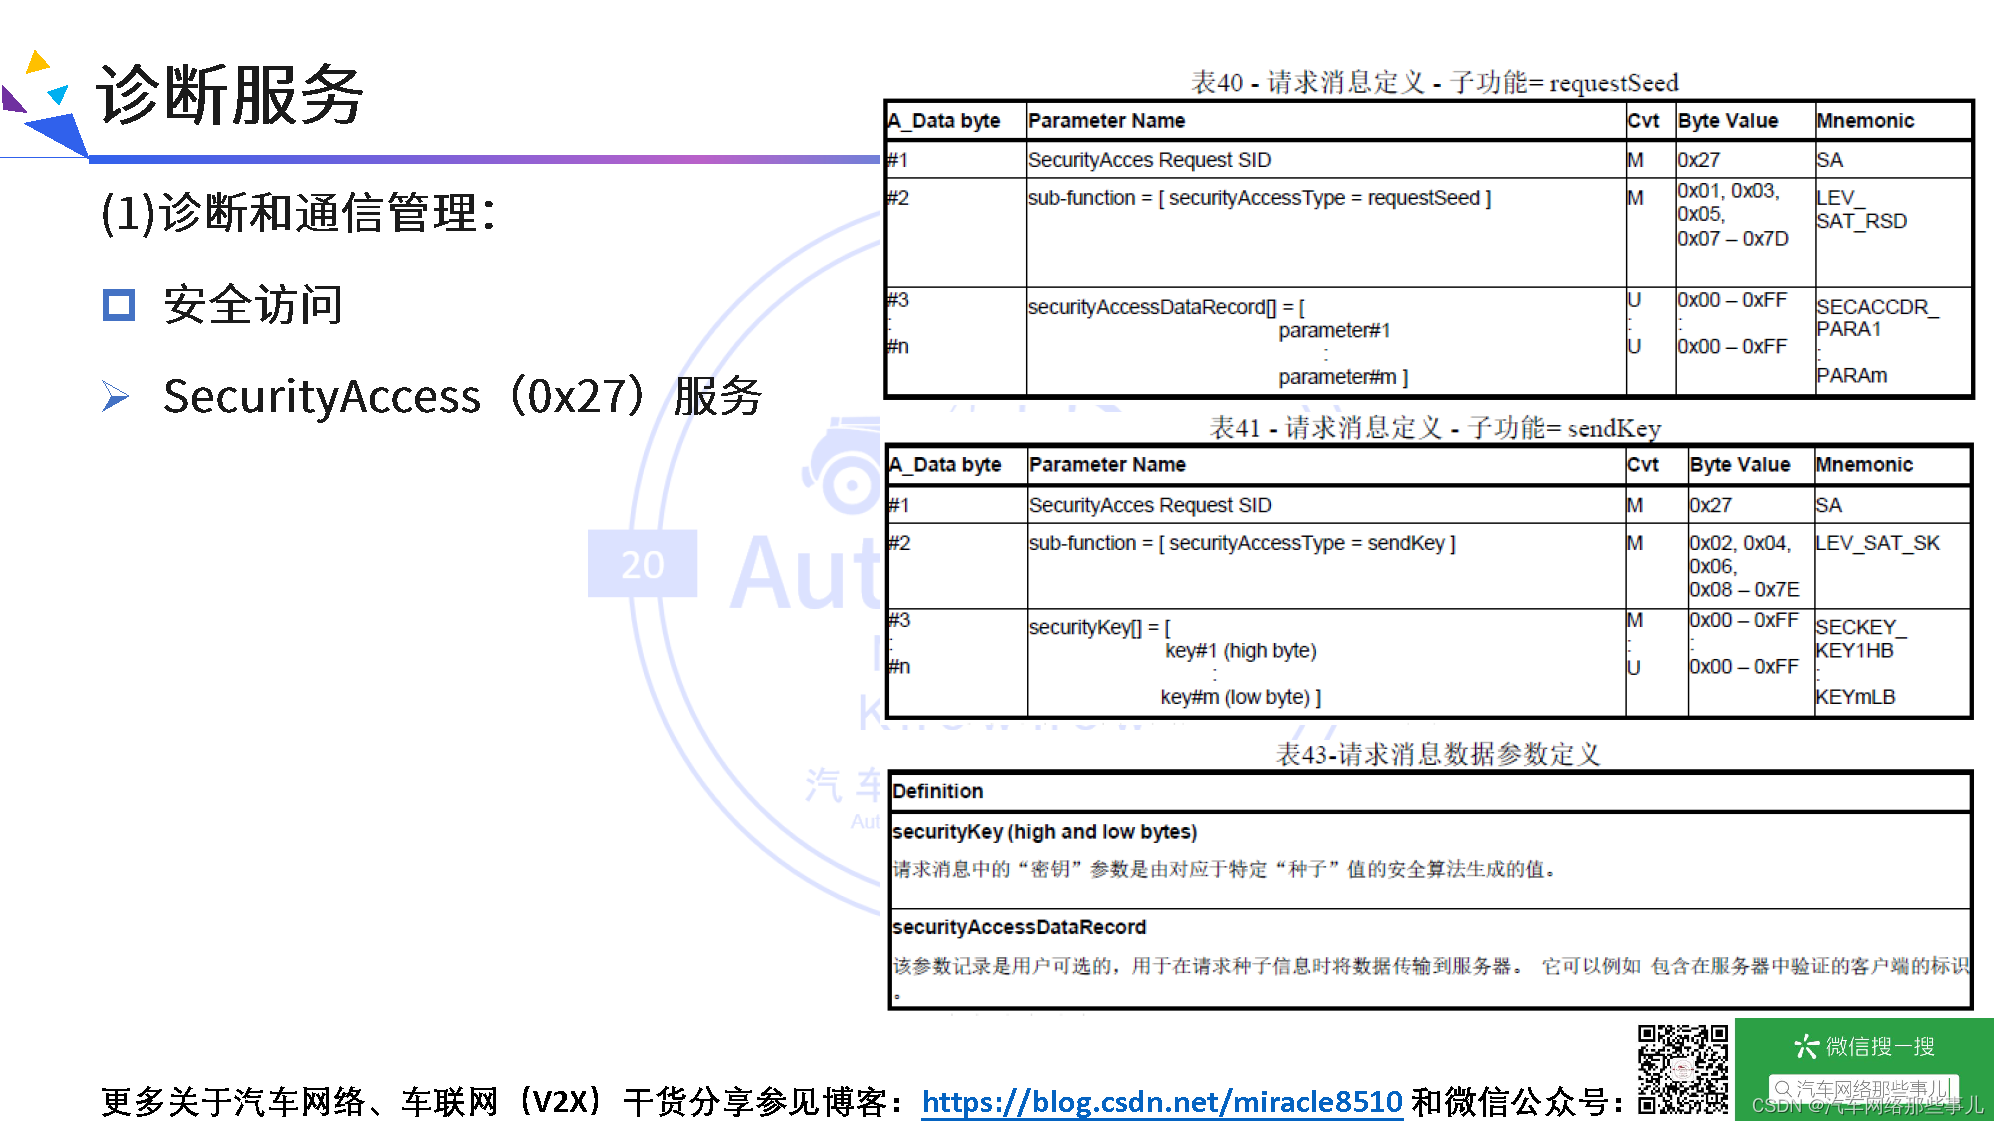Click the Parameter Name header in Table 40
The image size is (2000, 1125).
click(x=1106, y=121)
